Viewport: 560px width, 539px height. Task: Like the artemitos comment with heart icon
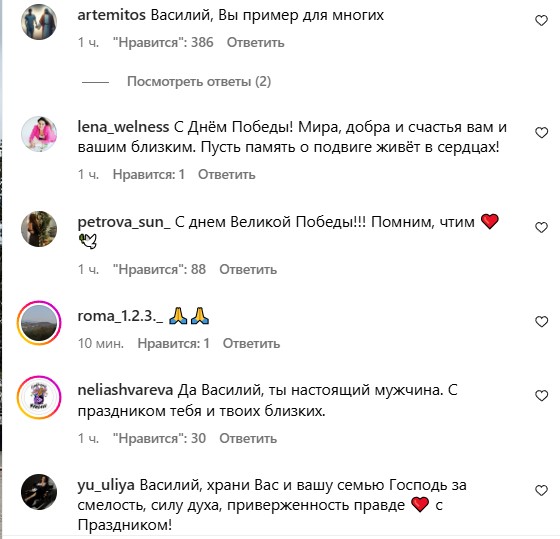541,21
